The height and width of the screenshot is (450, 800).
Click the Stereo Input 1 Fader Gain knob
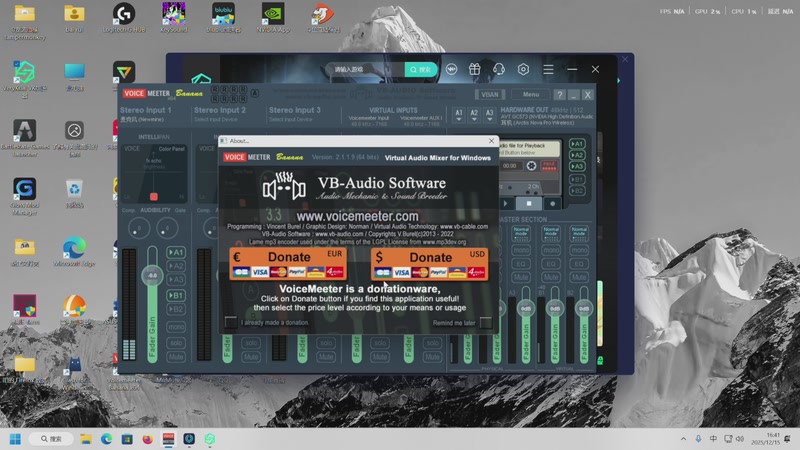tap(152, 276)
